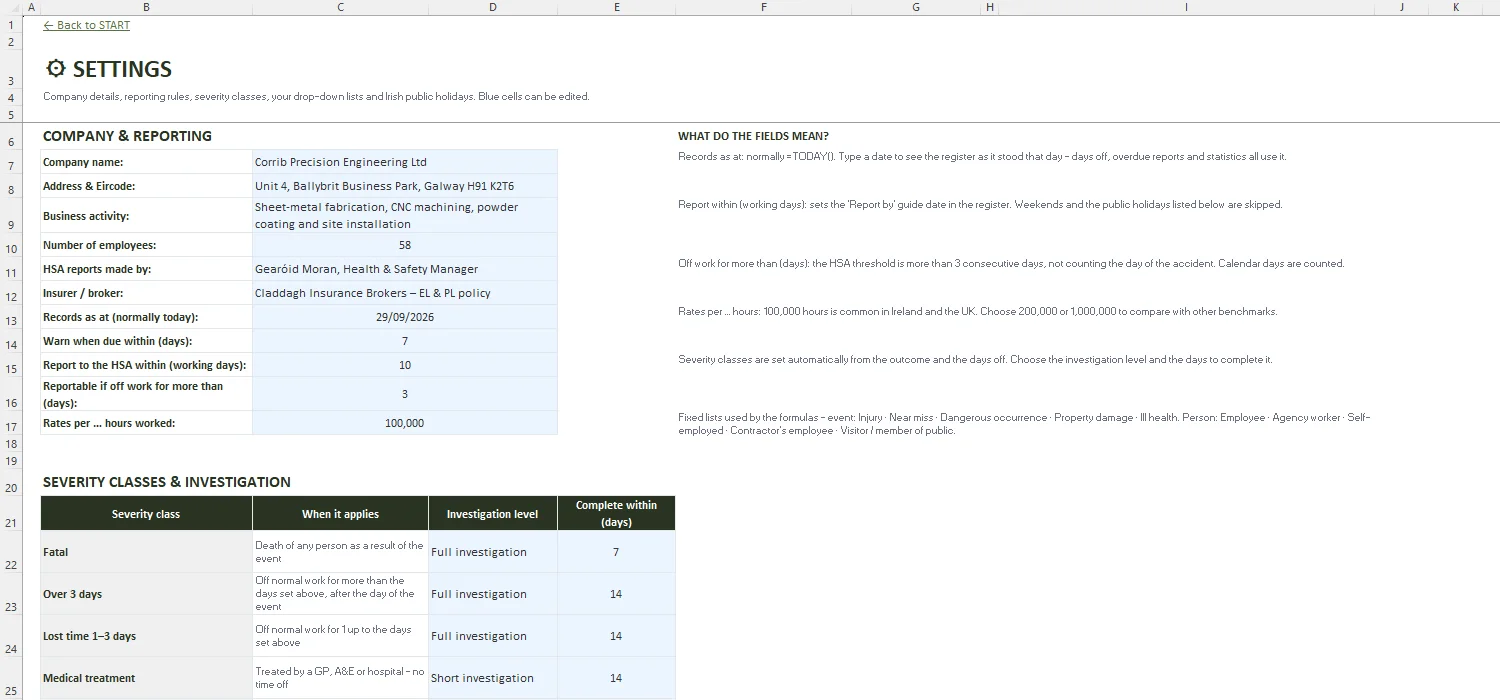Click the Death of any person description cell
Viewport: 1500px width, 700px height.
(x=340, y=552)
